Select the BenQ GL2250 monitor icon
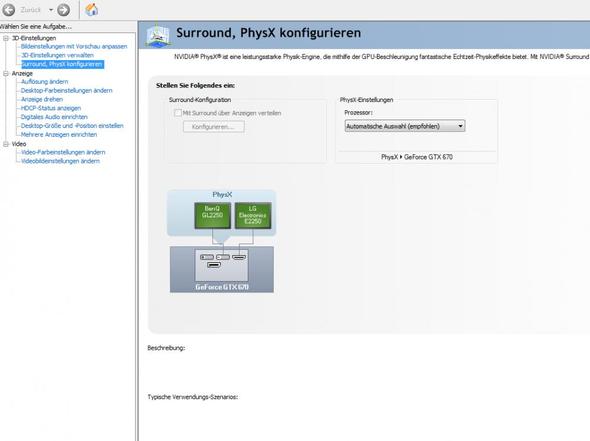The height and width of the screenshot is (441, 590). [x=213, y=215]
